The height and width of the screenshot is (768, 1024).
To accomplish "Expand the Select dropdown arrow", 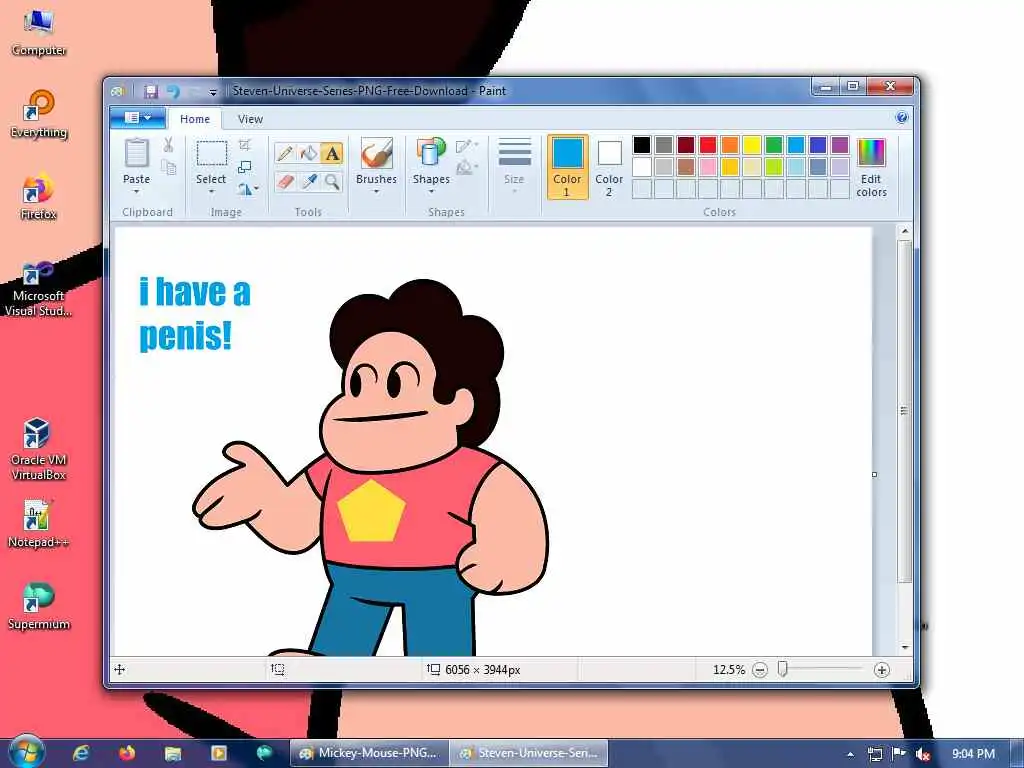I will tap(212, 192).
